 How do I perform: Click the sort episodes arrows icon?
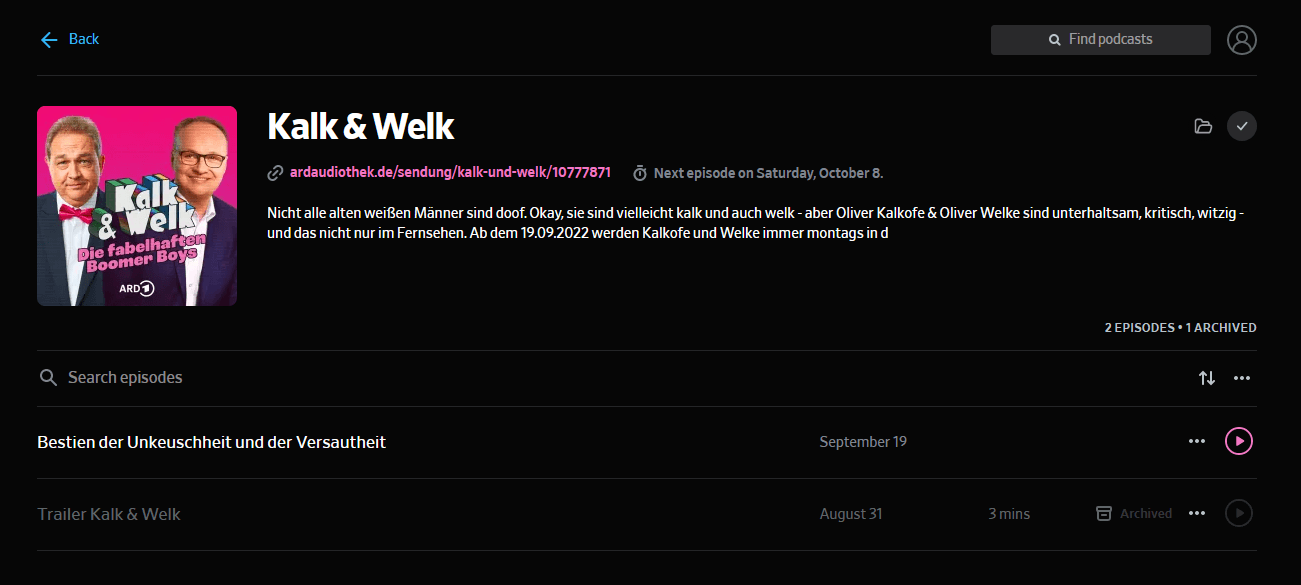coord(1207,378)
